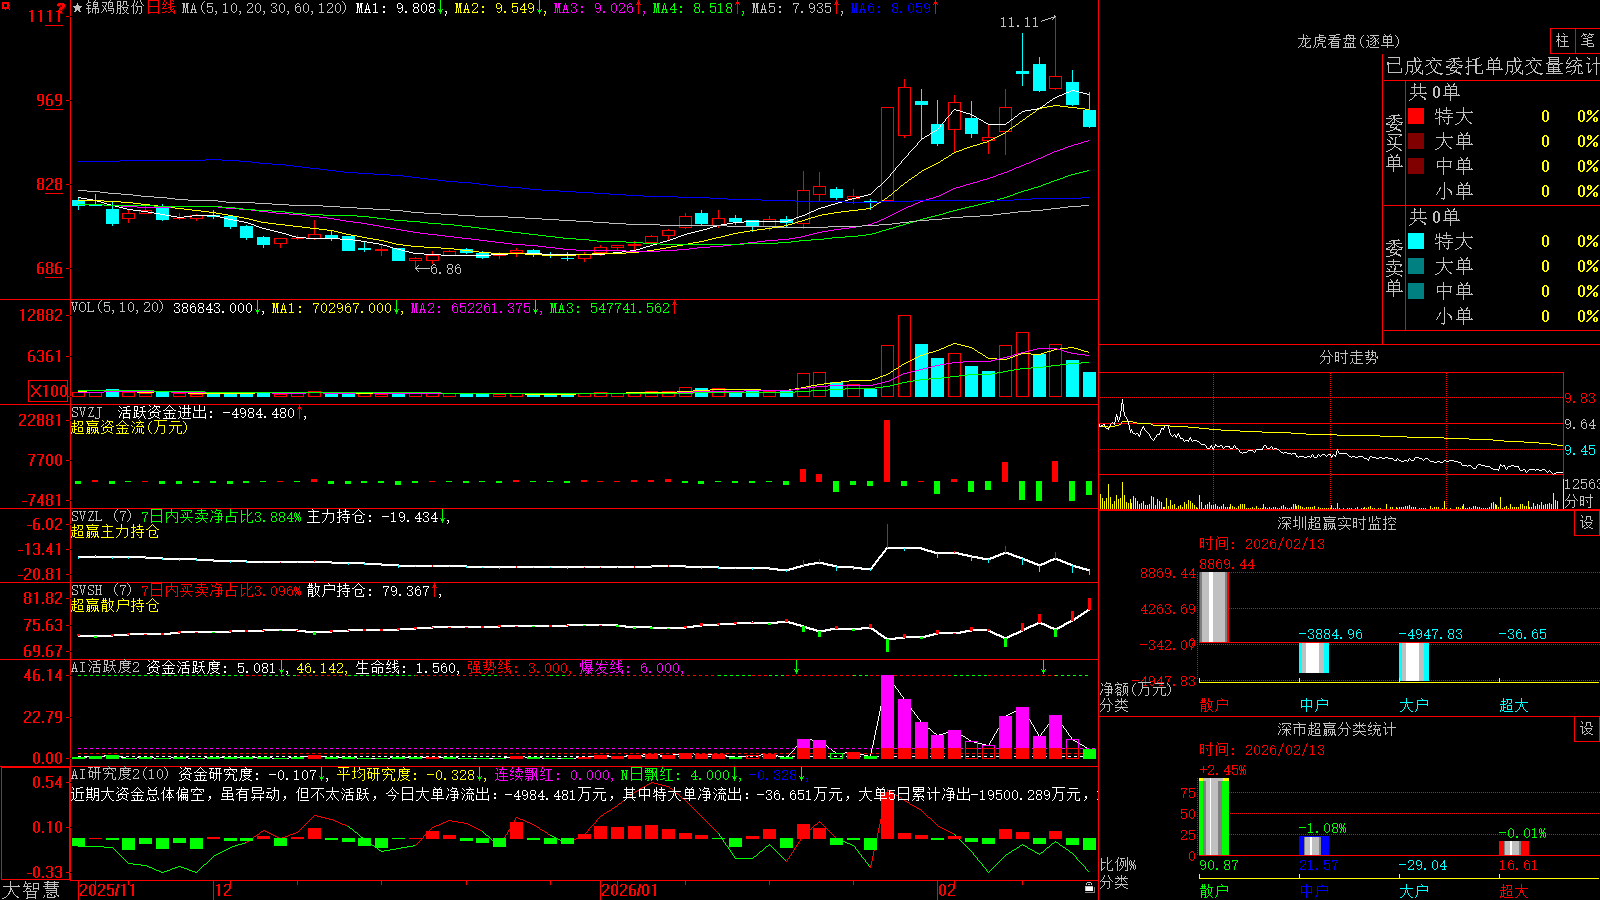The image size is (1600, 900).
Task: Click the 委买单 section label
Action: pos(1394,143)
